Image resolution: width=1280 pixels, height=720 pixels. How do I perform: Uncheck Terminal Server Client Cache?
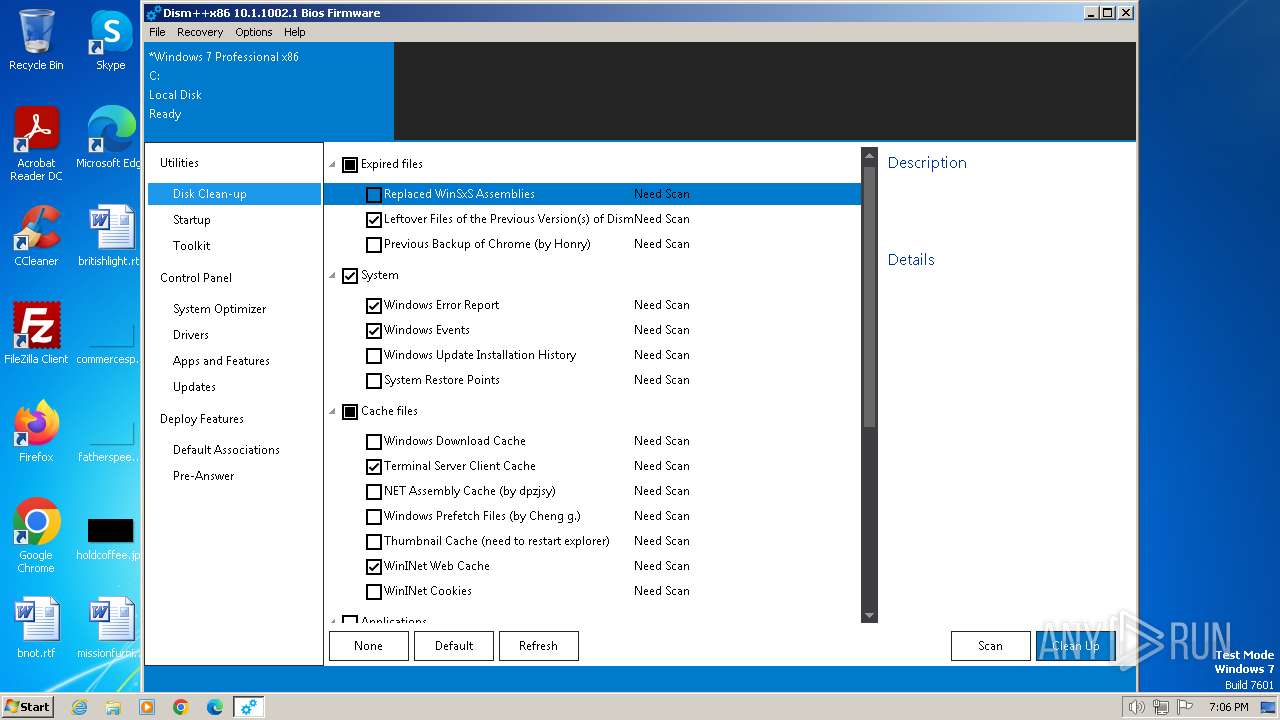[x=374, y=467]
